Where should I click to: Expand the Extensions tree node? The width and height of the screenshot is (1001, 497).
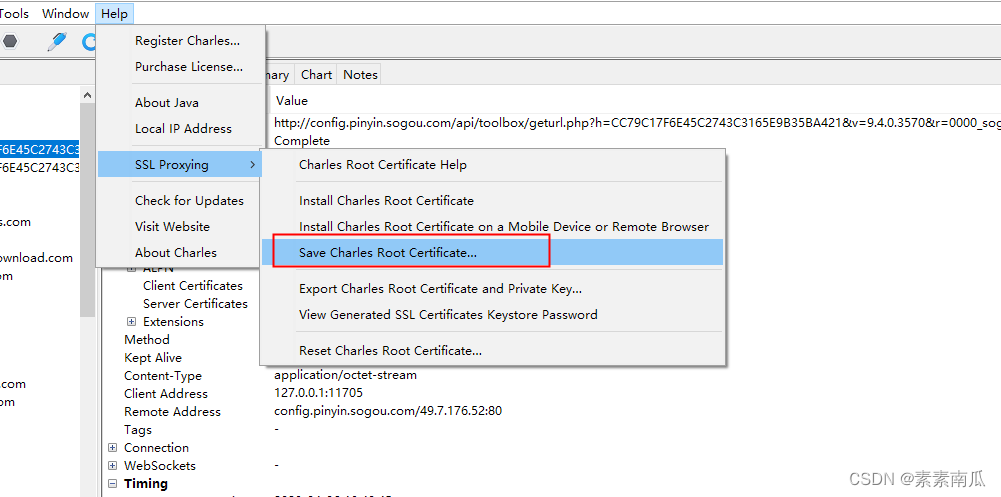pos(132,322)
